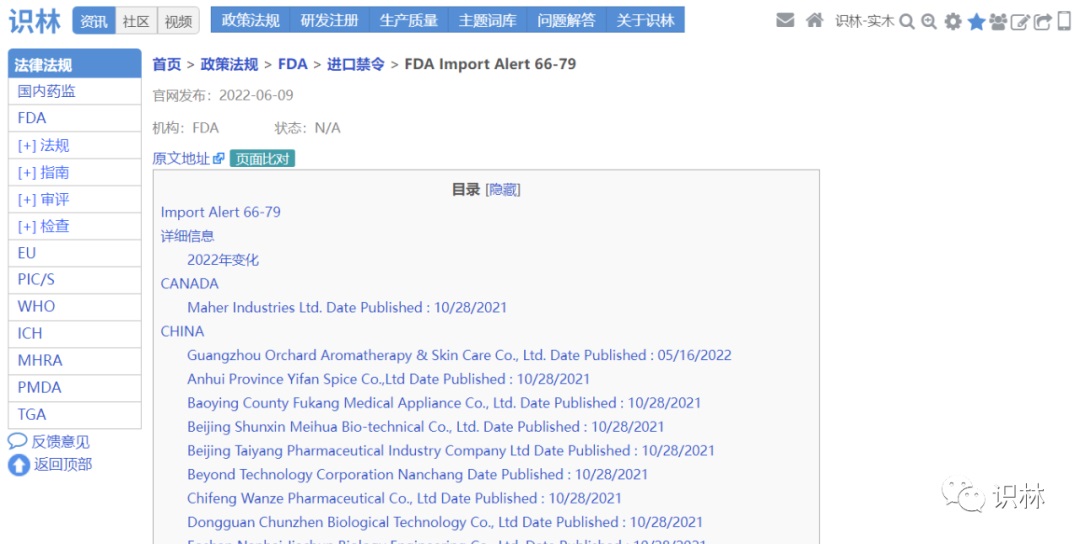The image size is (1080, 544).
Task: Open the 原文地址 link
Action: point(181,158)
